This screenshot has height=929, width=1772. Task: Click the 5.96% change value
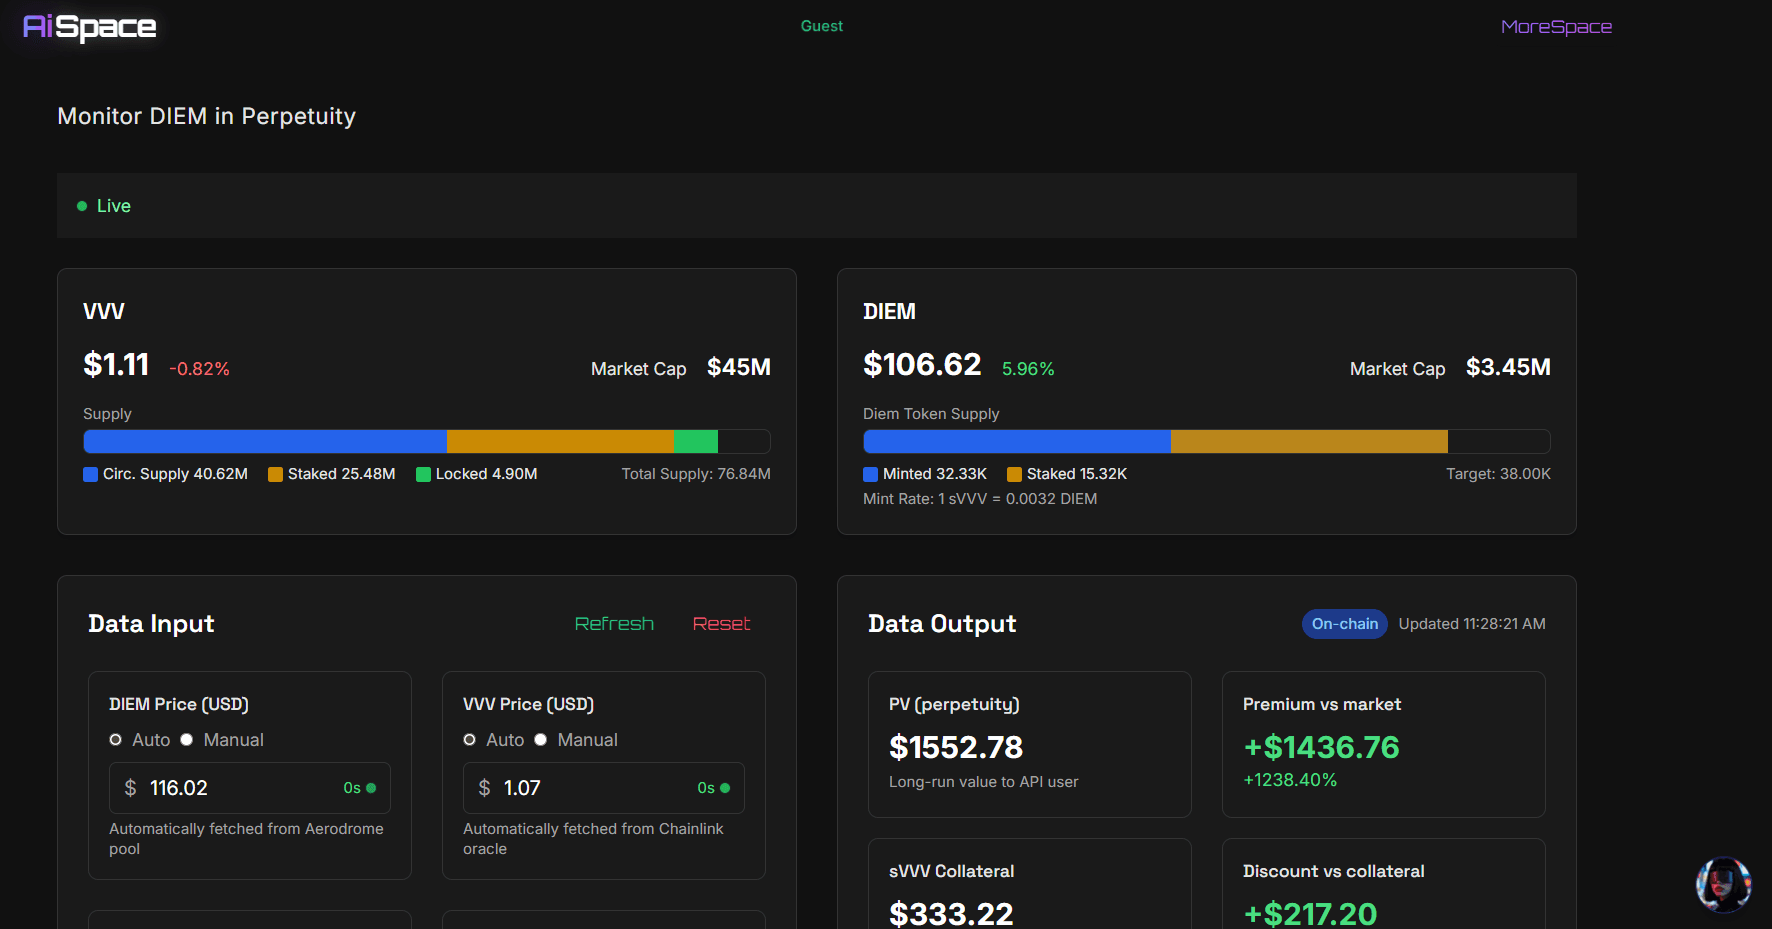(1028, 369)
